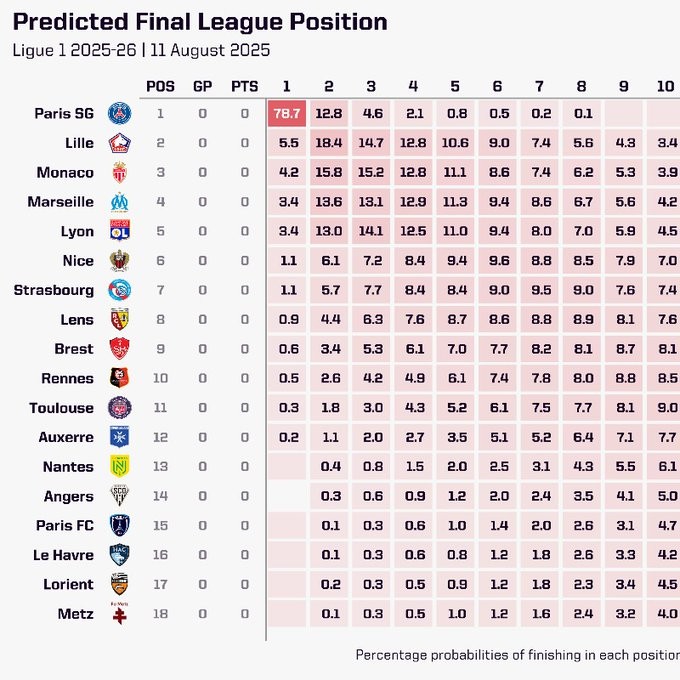Select the Monaco team crest
680x680 pixels.
[x=119, y=172]
